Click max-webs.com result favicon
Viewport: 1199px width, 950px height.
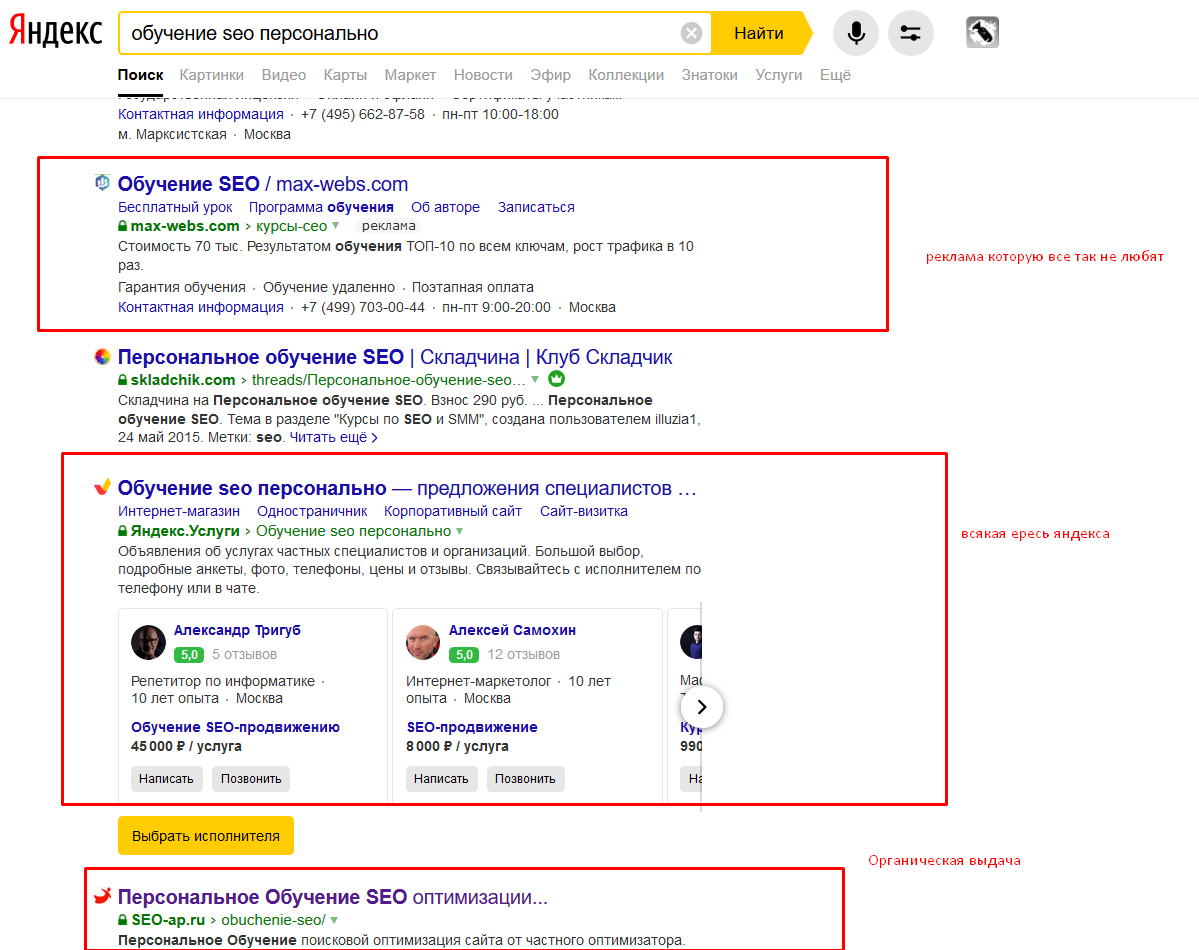(102, 183)
